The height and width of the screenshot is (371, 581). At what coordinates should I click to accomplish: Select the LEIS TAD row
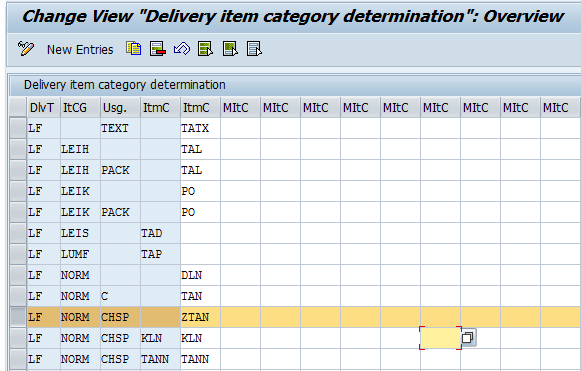point(18,233)
